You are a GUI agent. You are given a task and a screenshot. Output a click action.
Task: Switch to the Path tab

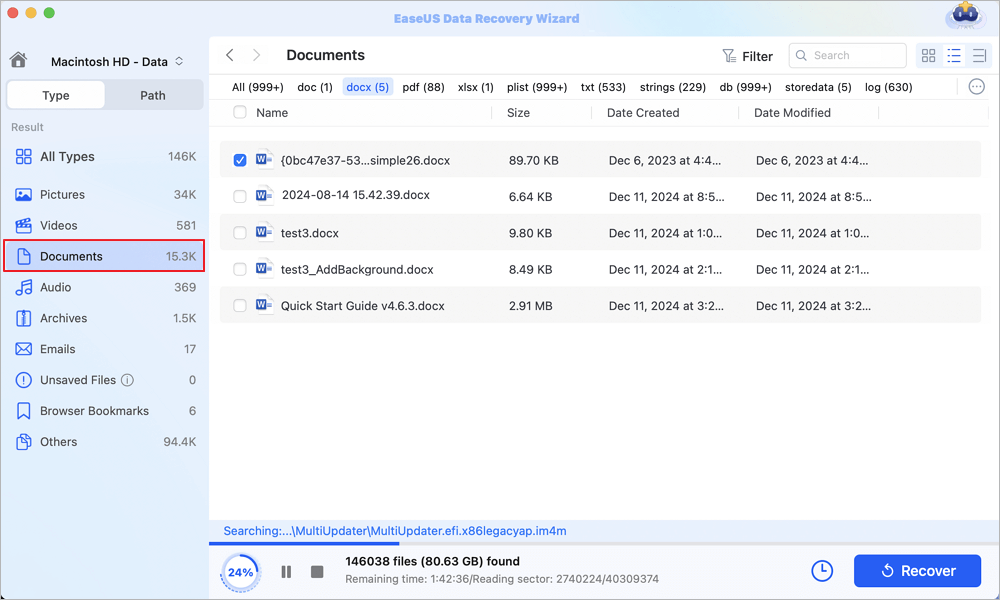153,96
